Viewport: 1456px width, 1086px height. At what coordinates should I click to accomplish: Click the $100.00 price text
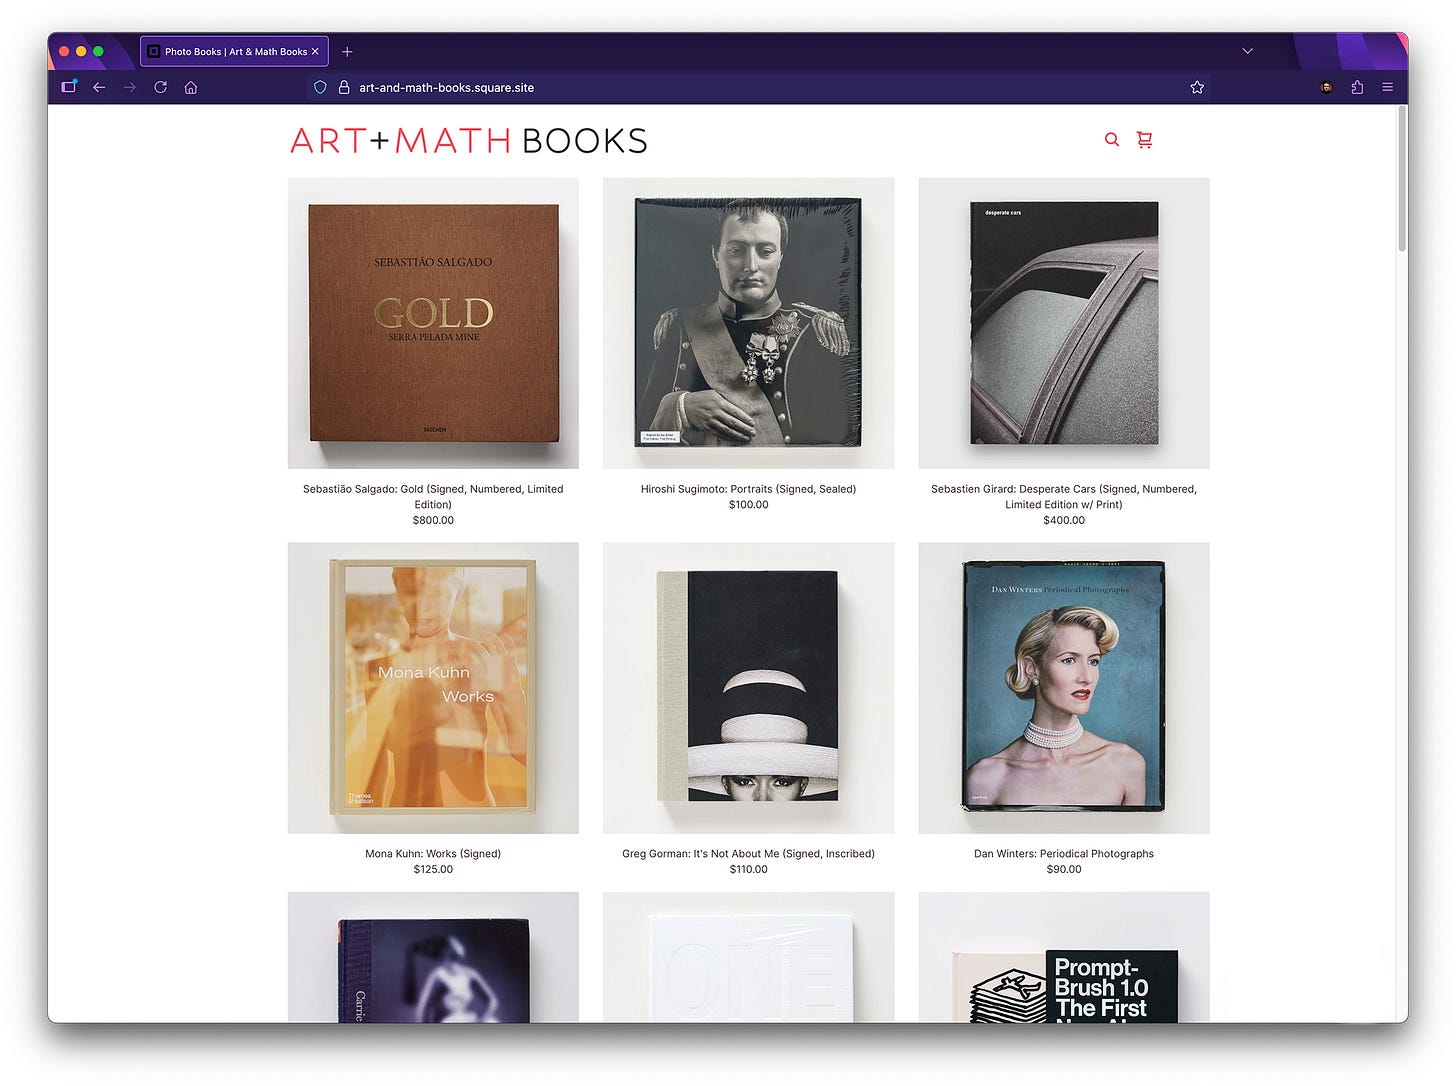[748, 505]
